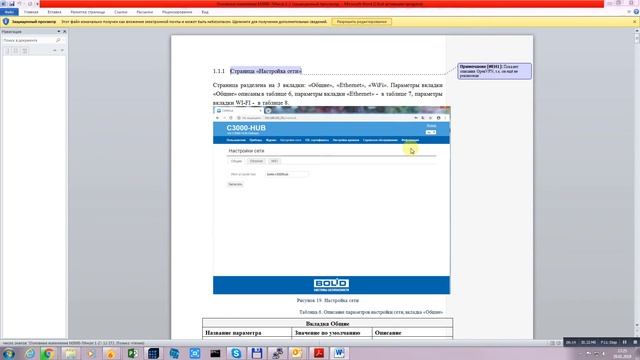This screenshot has width=640, height=360.
Task: Click the highlighted heading Страница «Настройка сети»
Action: click(x=266, y=71)
